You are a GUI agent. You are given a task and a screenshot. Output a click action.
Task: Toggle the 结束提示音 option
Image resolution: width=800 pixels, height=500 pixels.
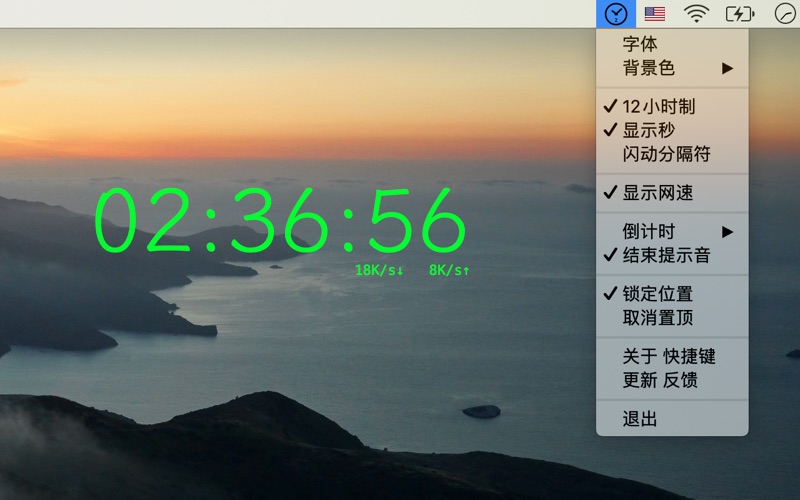(672, 255)
